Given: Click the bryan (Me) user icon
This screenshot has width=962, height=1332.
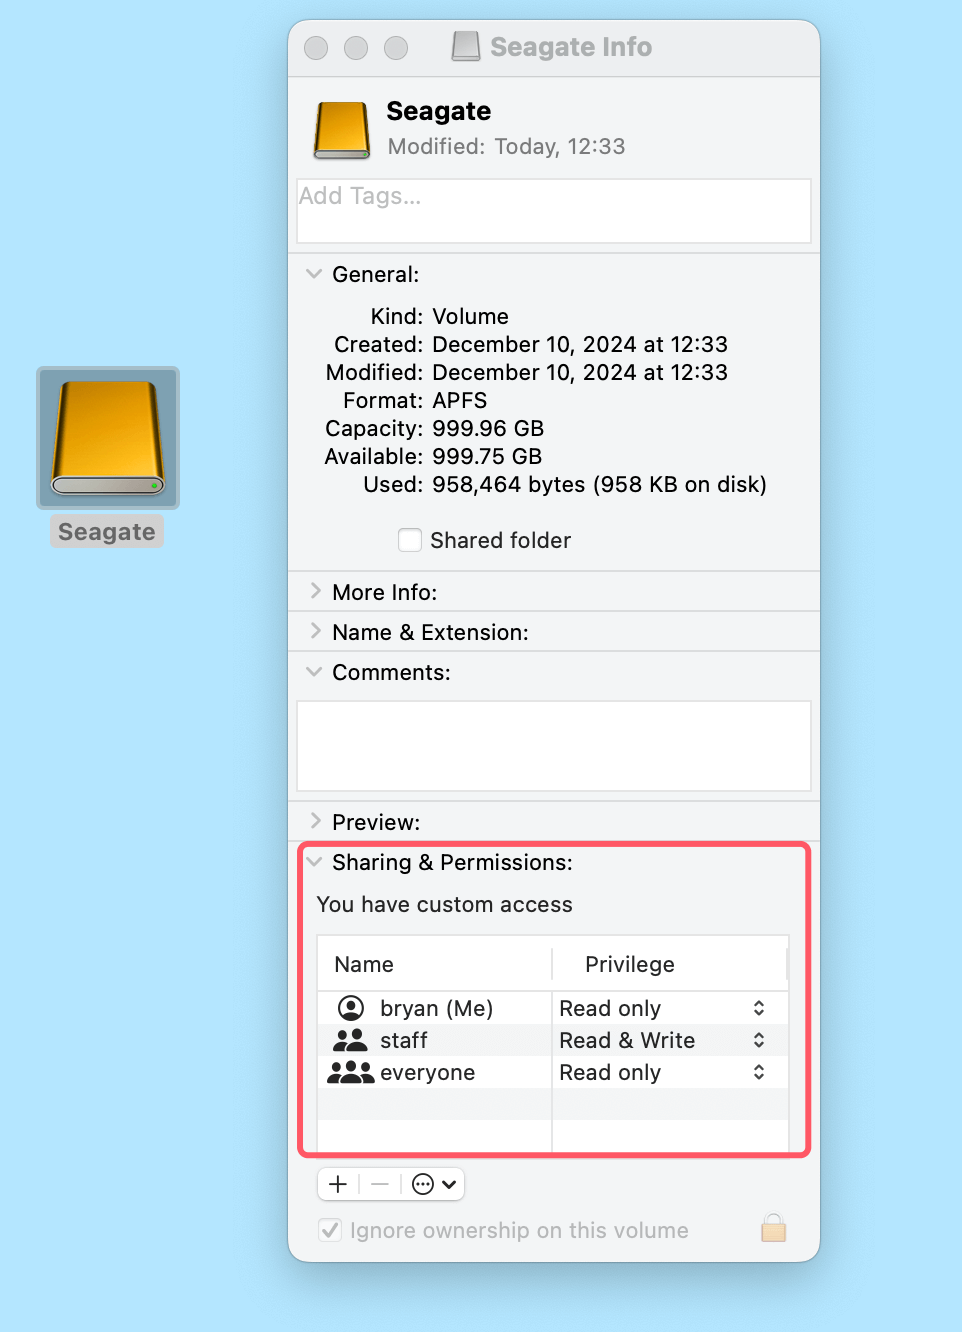Looking at the screenshot, I should click(349, 1008).
